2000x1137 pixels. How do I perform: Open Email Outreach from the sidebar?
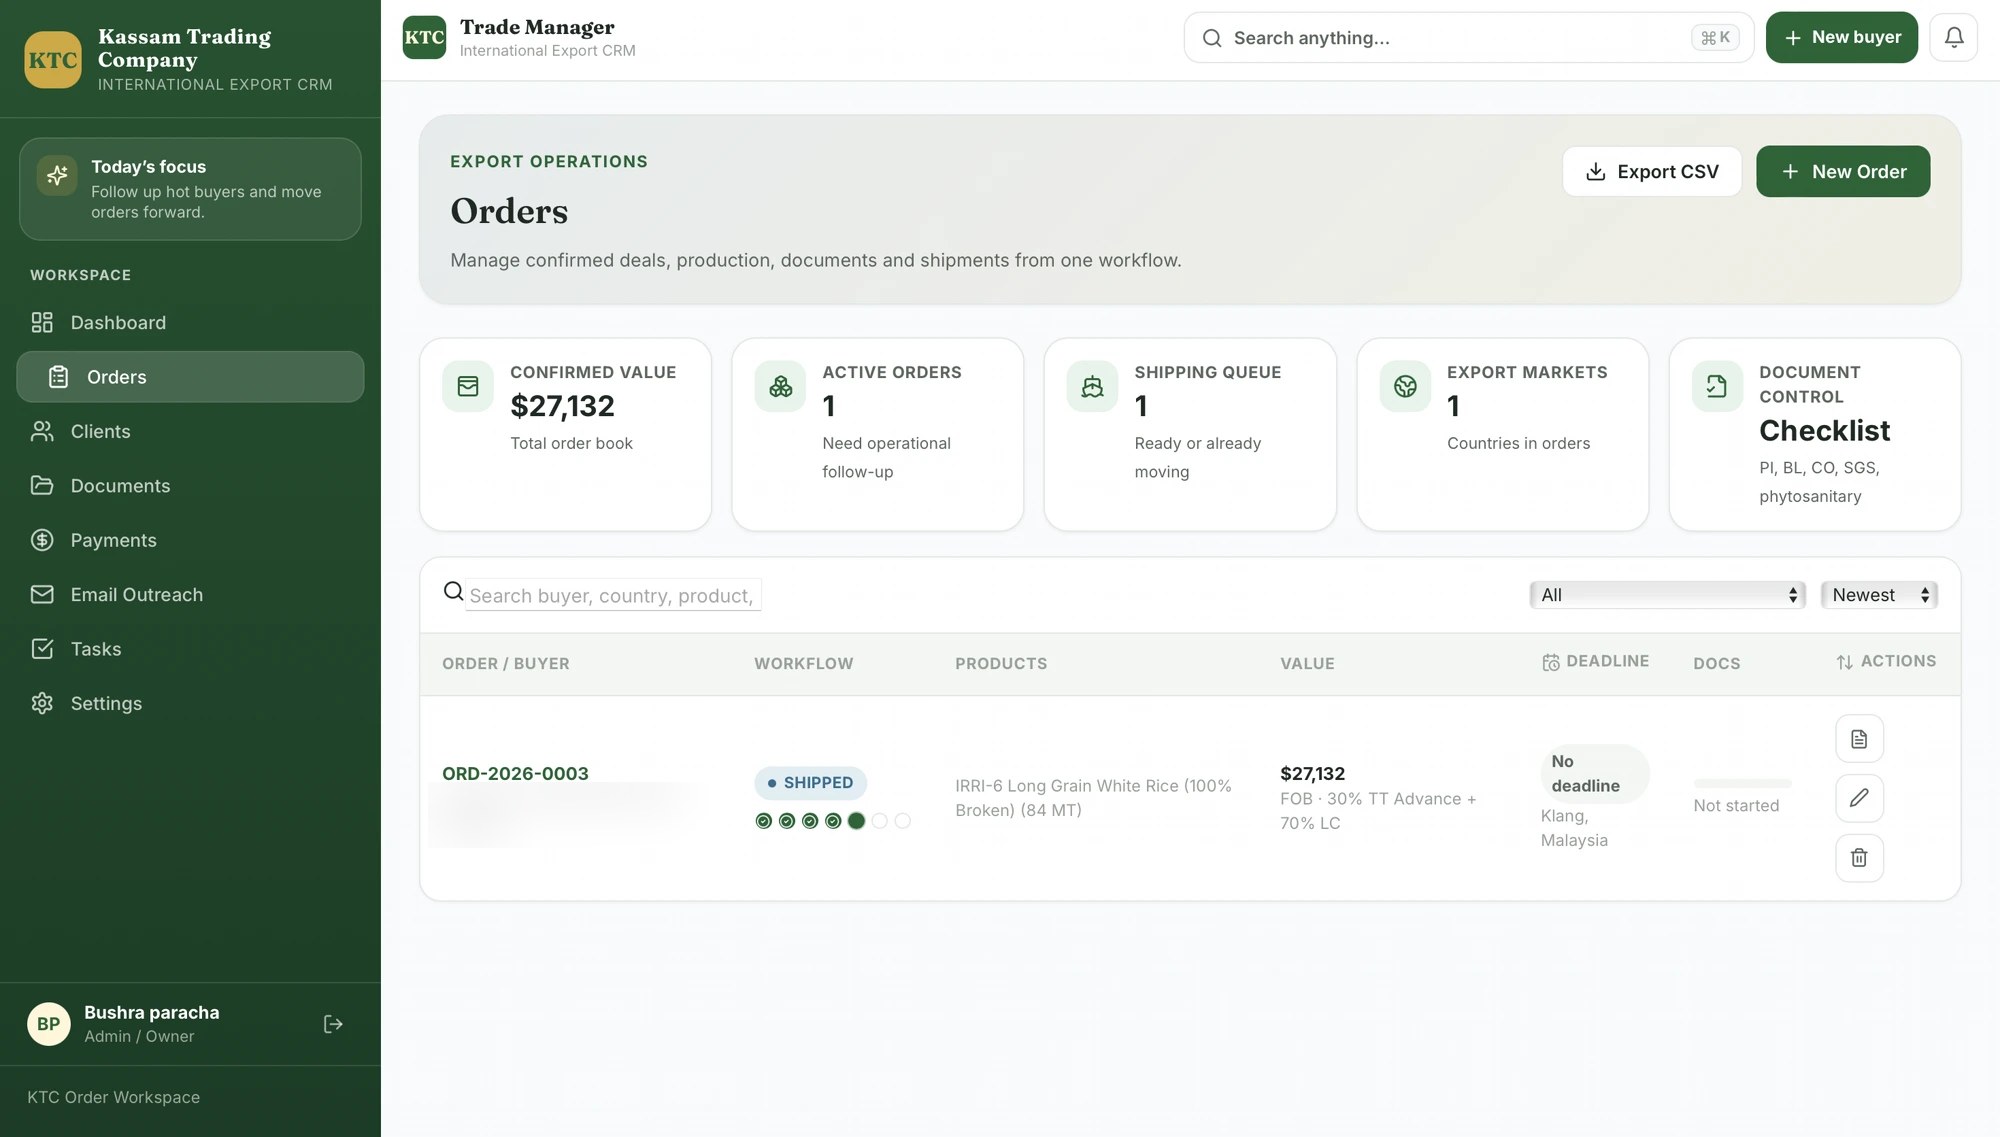click(190, 595)
